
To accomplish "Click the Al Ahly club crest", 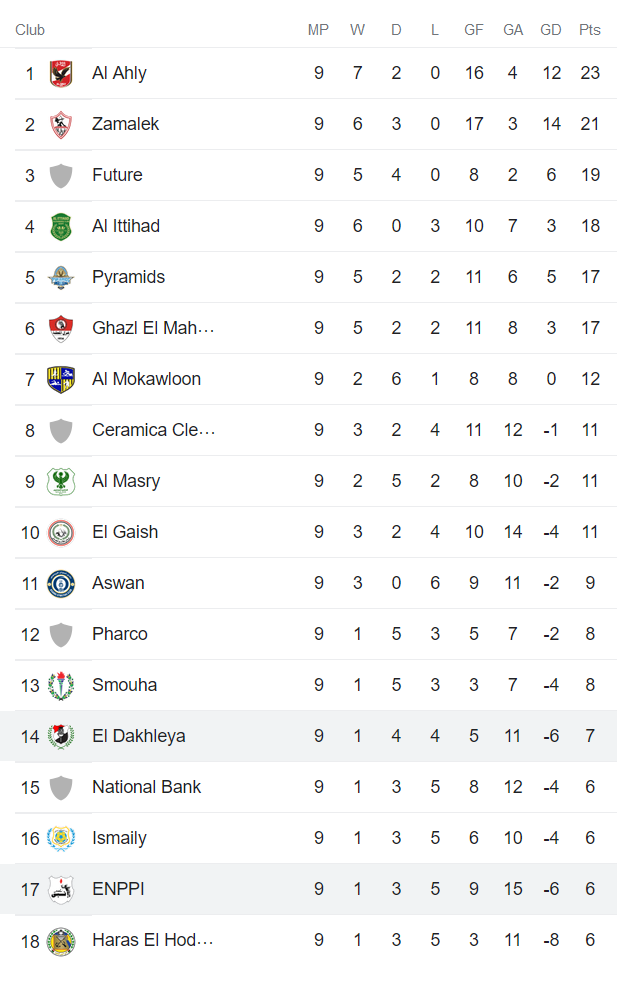I will tap(60, 72).
